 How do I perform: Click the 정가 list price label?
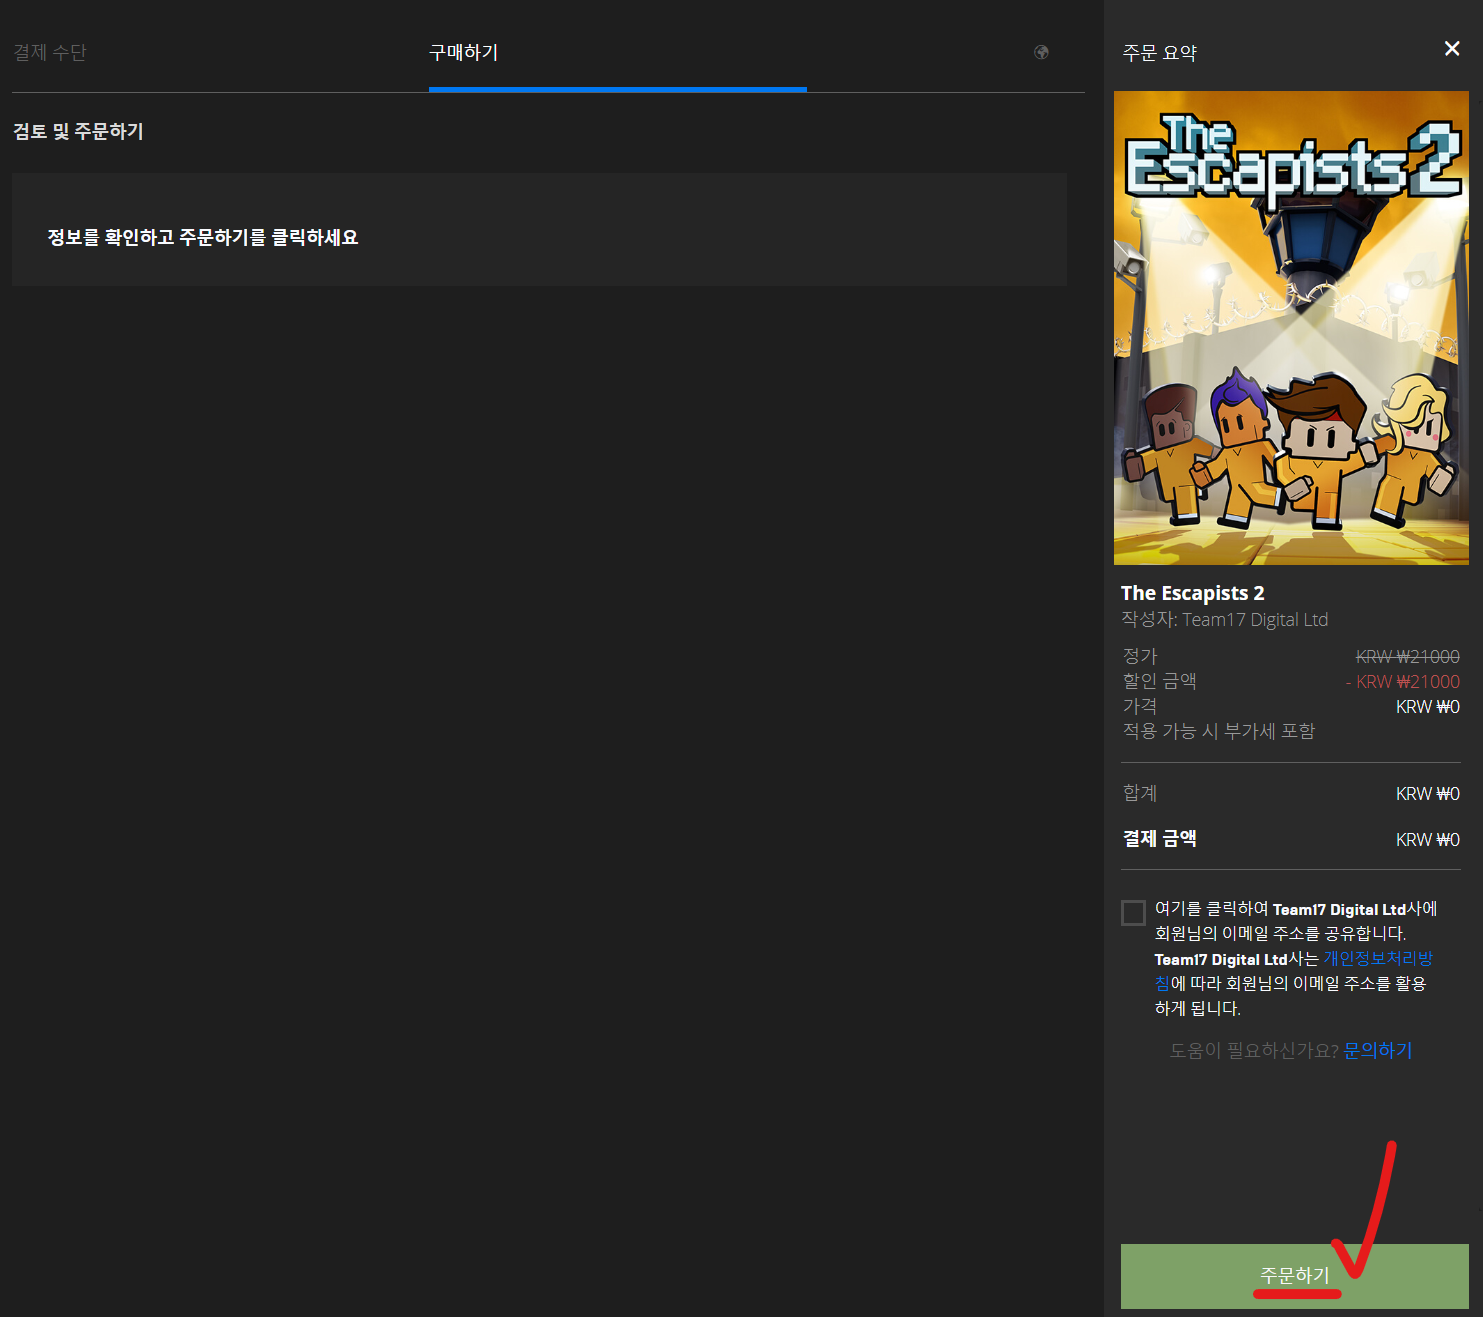point(1139,656)
